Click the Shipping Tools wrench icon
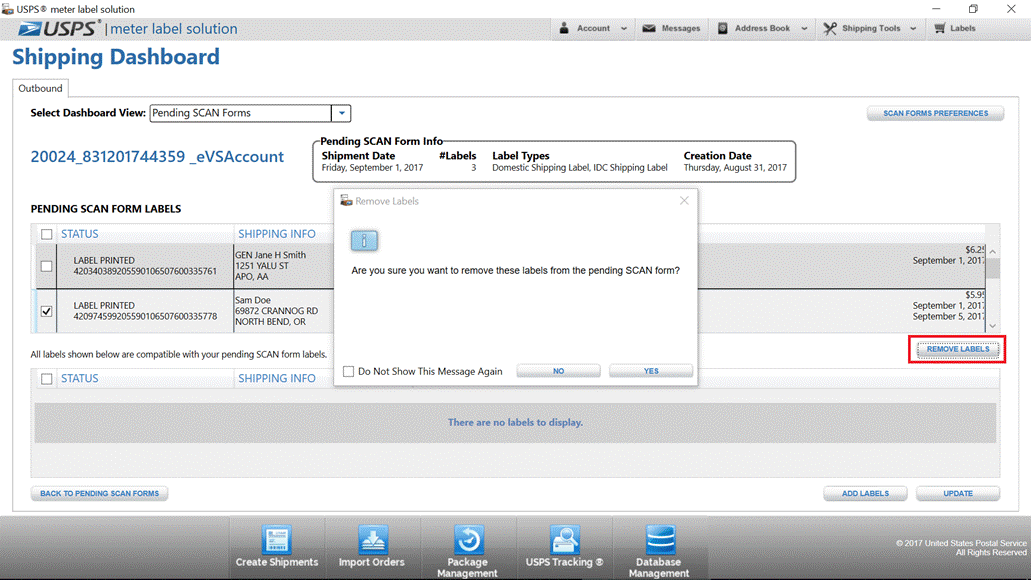 click(x=830, y=28)
